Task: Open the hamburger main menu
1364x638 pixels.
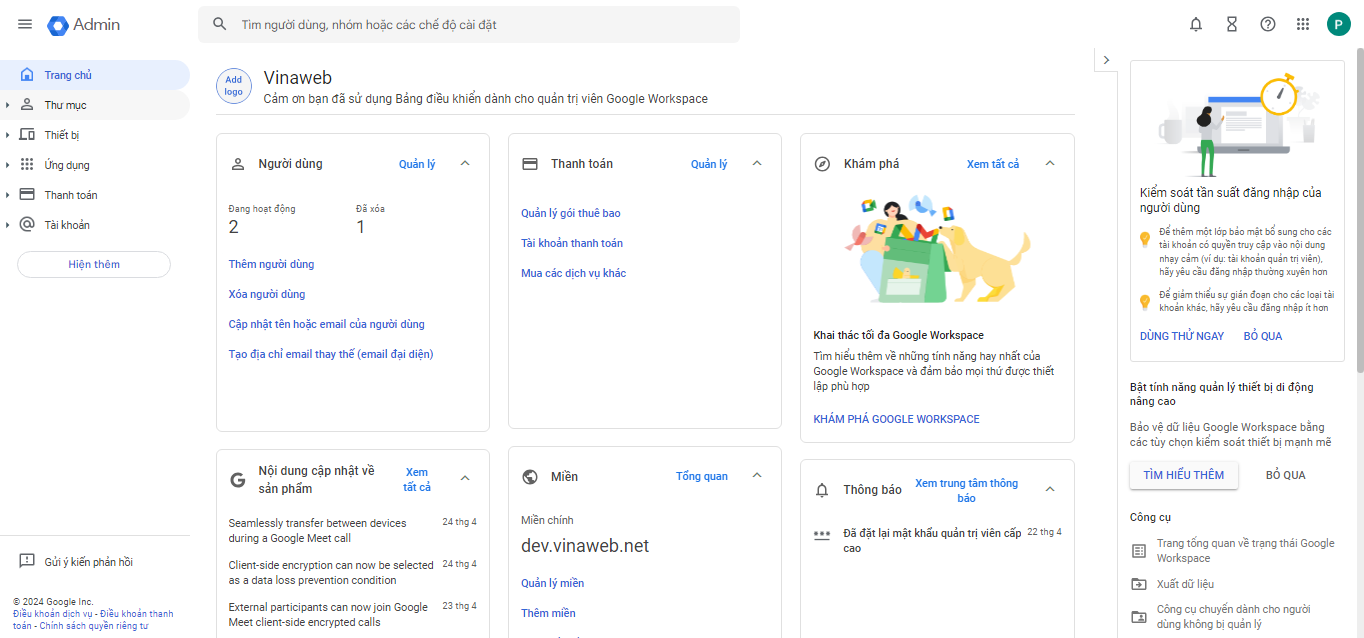Action: (x=25, y=24)
